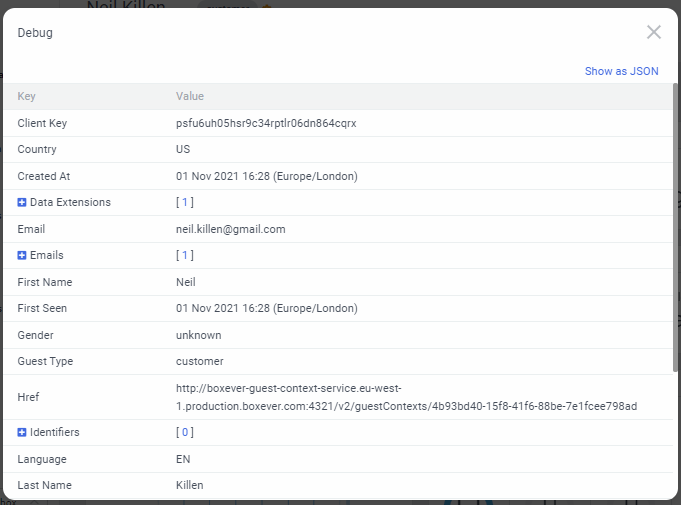
Task: Click the Country value US
Action: (x=183, y=150)
